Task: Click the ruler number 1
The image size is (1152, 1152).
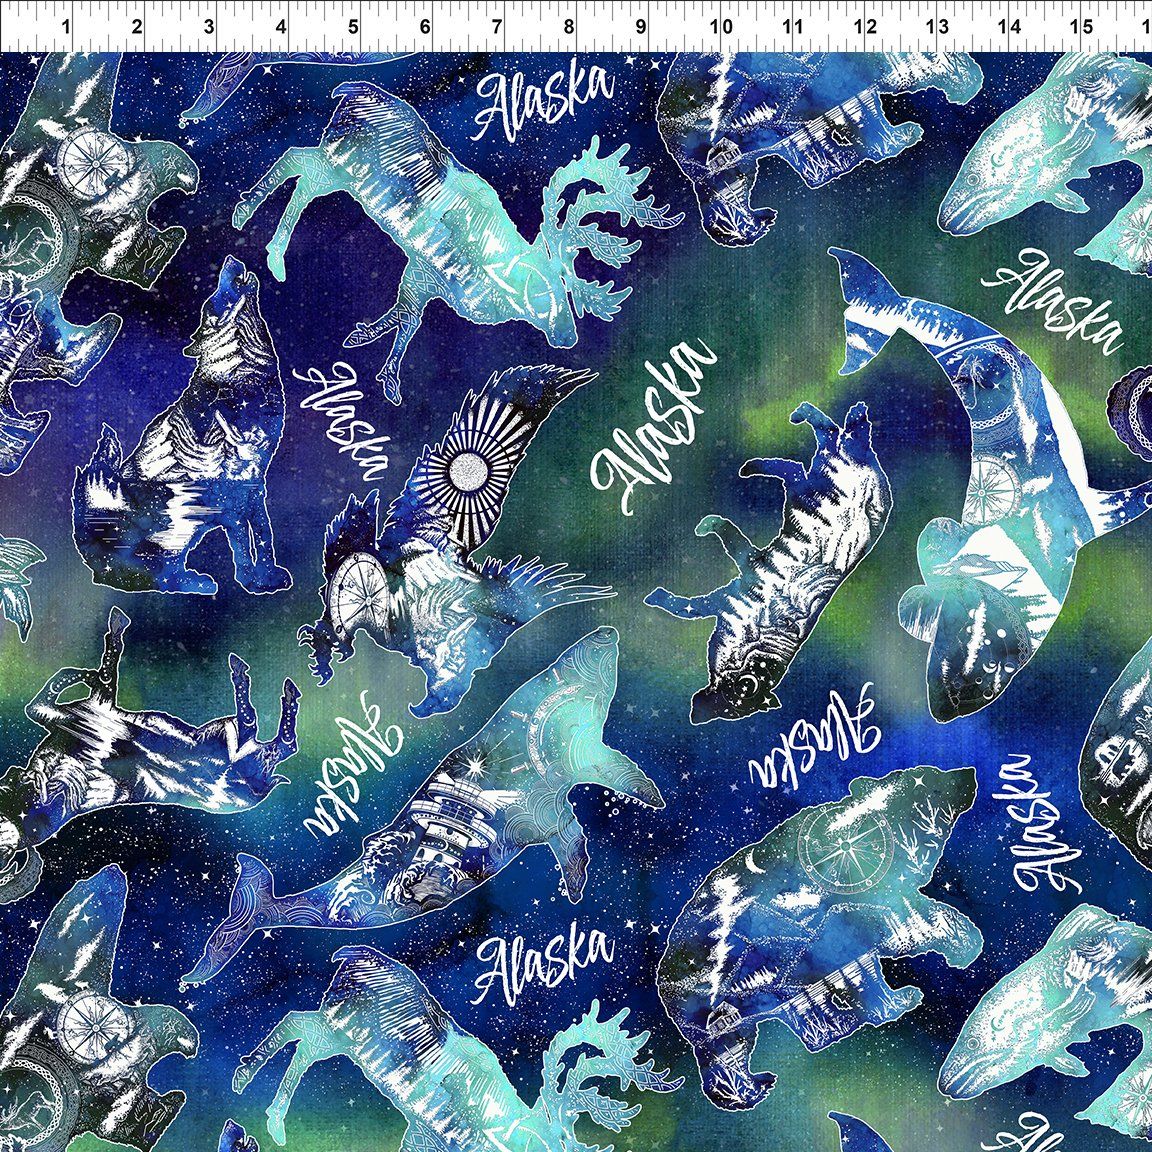Action: click(66, 27)
